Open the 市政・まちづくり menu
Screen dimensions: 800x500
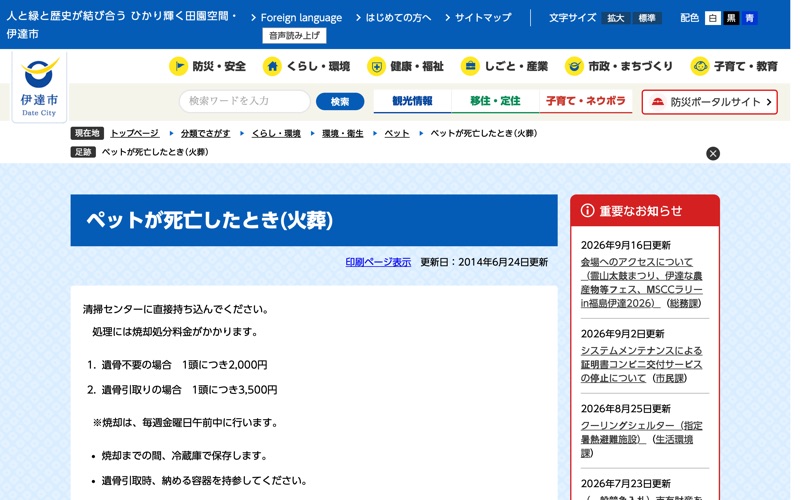619,66
